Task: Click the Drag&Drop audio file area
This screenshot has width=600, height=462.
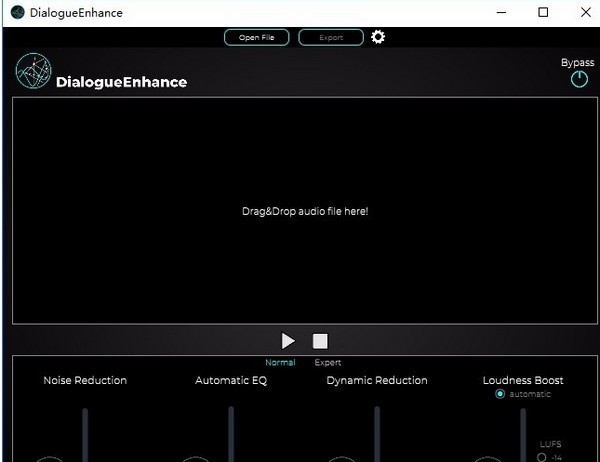Action: pos(305,211)
